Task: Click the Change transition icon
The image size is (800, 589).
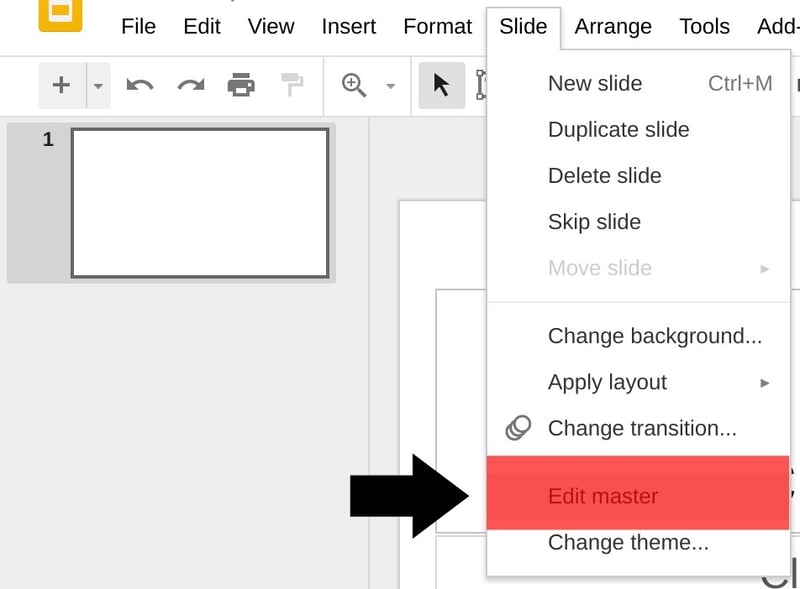Action: 516,428
